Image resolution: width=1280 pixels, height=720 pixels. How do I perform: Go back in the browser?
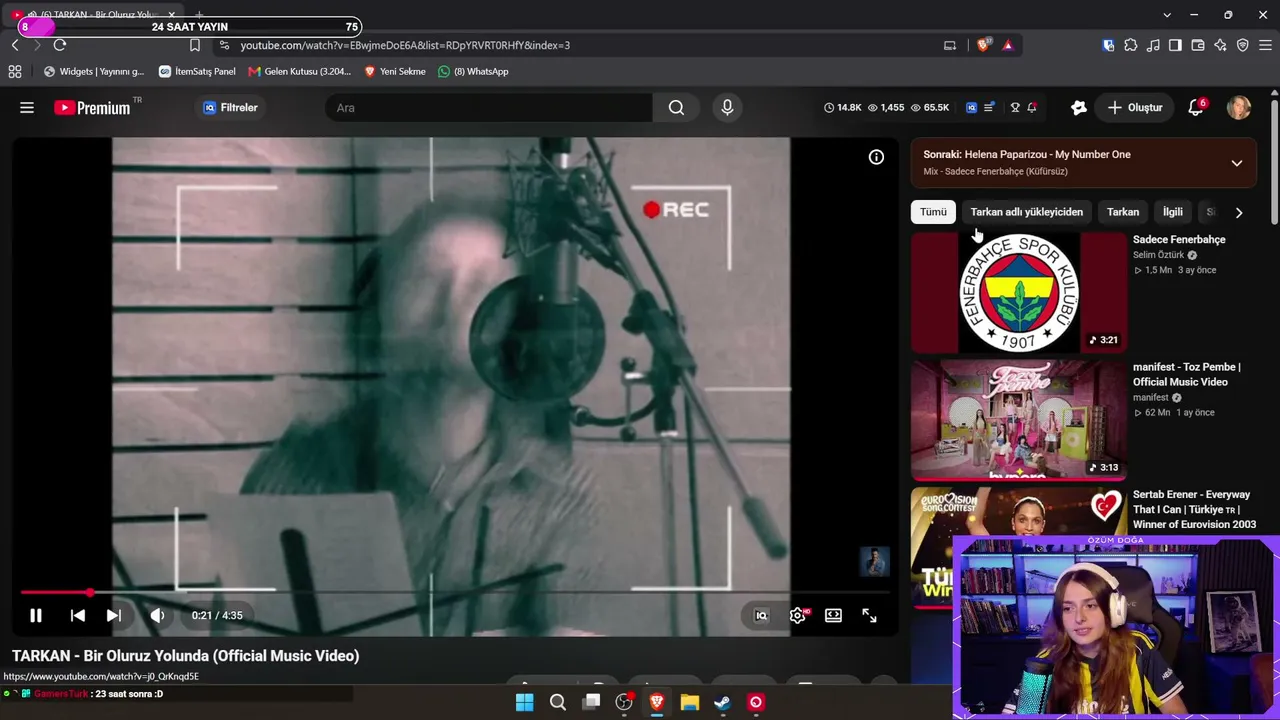click(x=15, y=45)
